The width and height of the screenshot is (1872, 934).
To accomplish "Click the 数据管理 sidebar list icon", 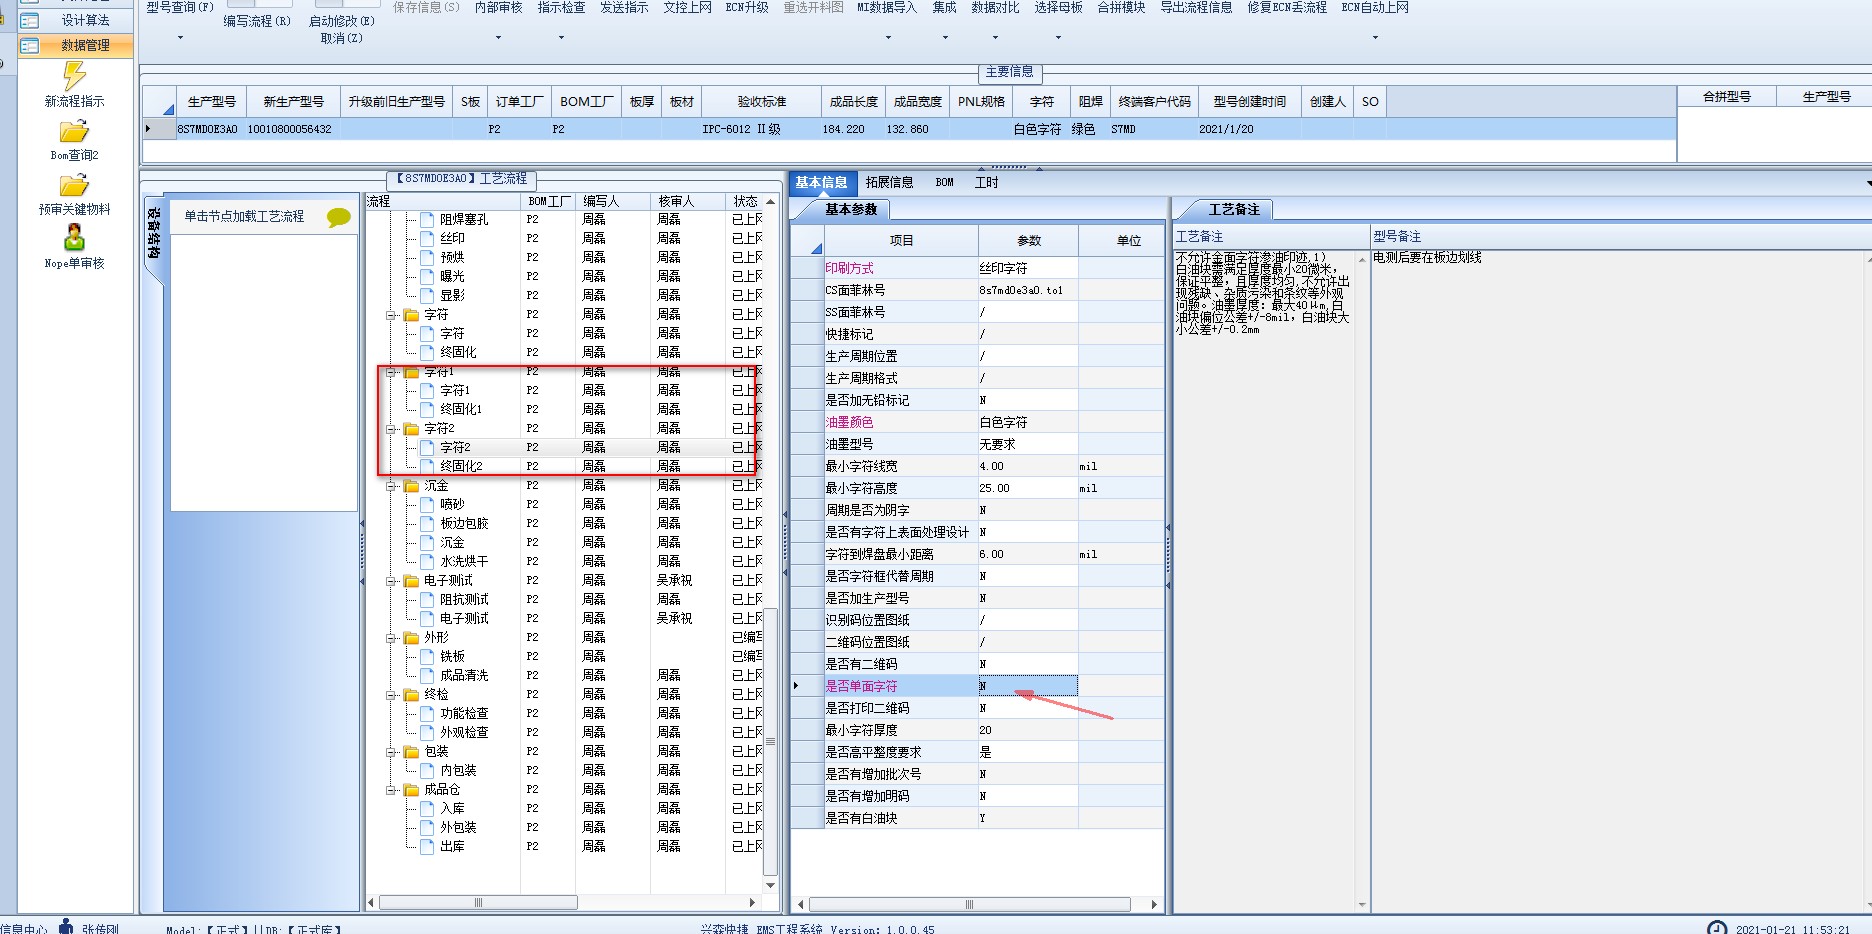I will point(30,45).
